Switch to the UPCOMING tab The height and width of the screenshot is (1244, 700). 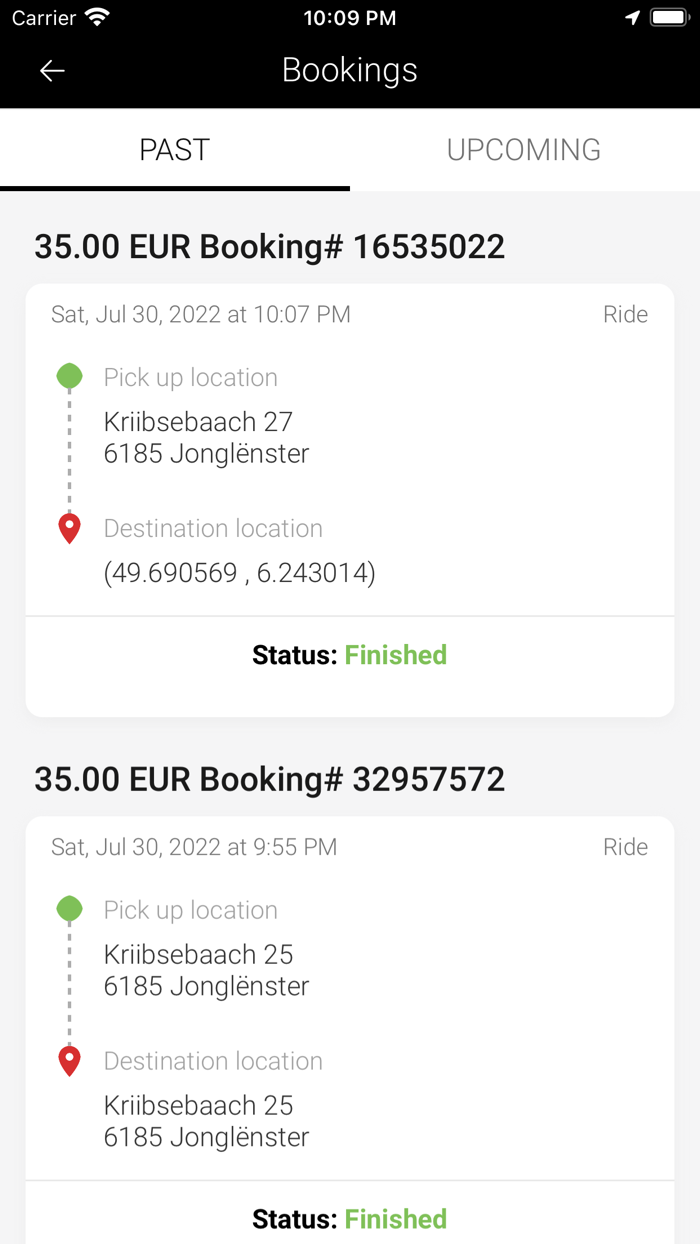pos(524,150)
